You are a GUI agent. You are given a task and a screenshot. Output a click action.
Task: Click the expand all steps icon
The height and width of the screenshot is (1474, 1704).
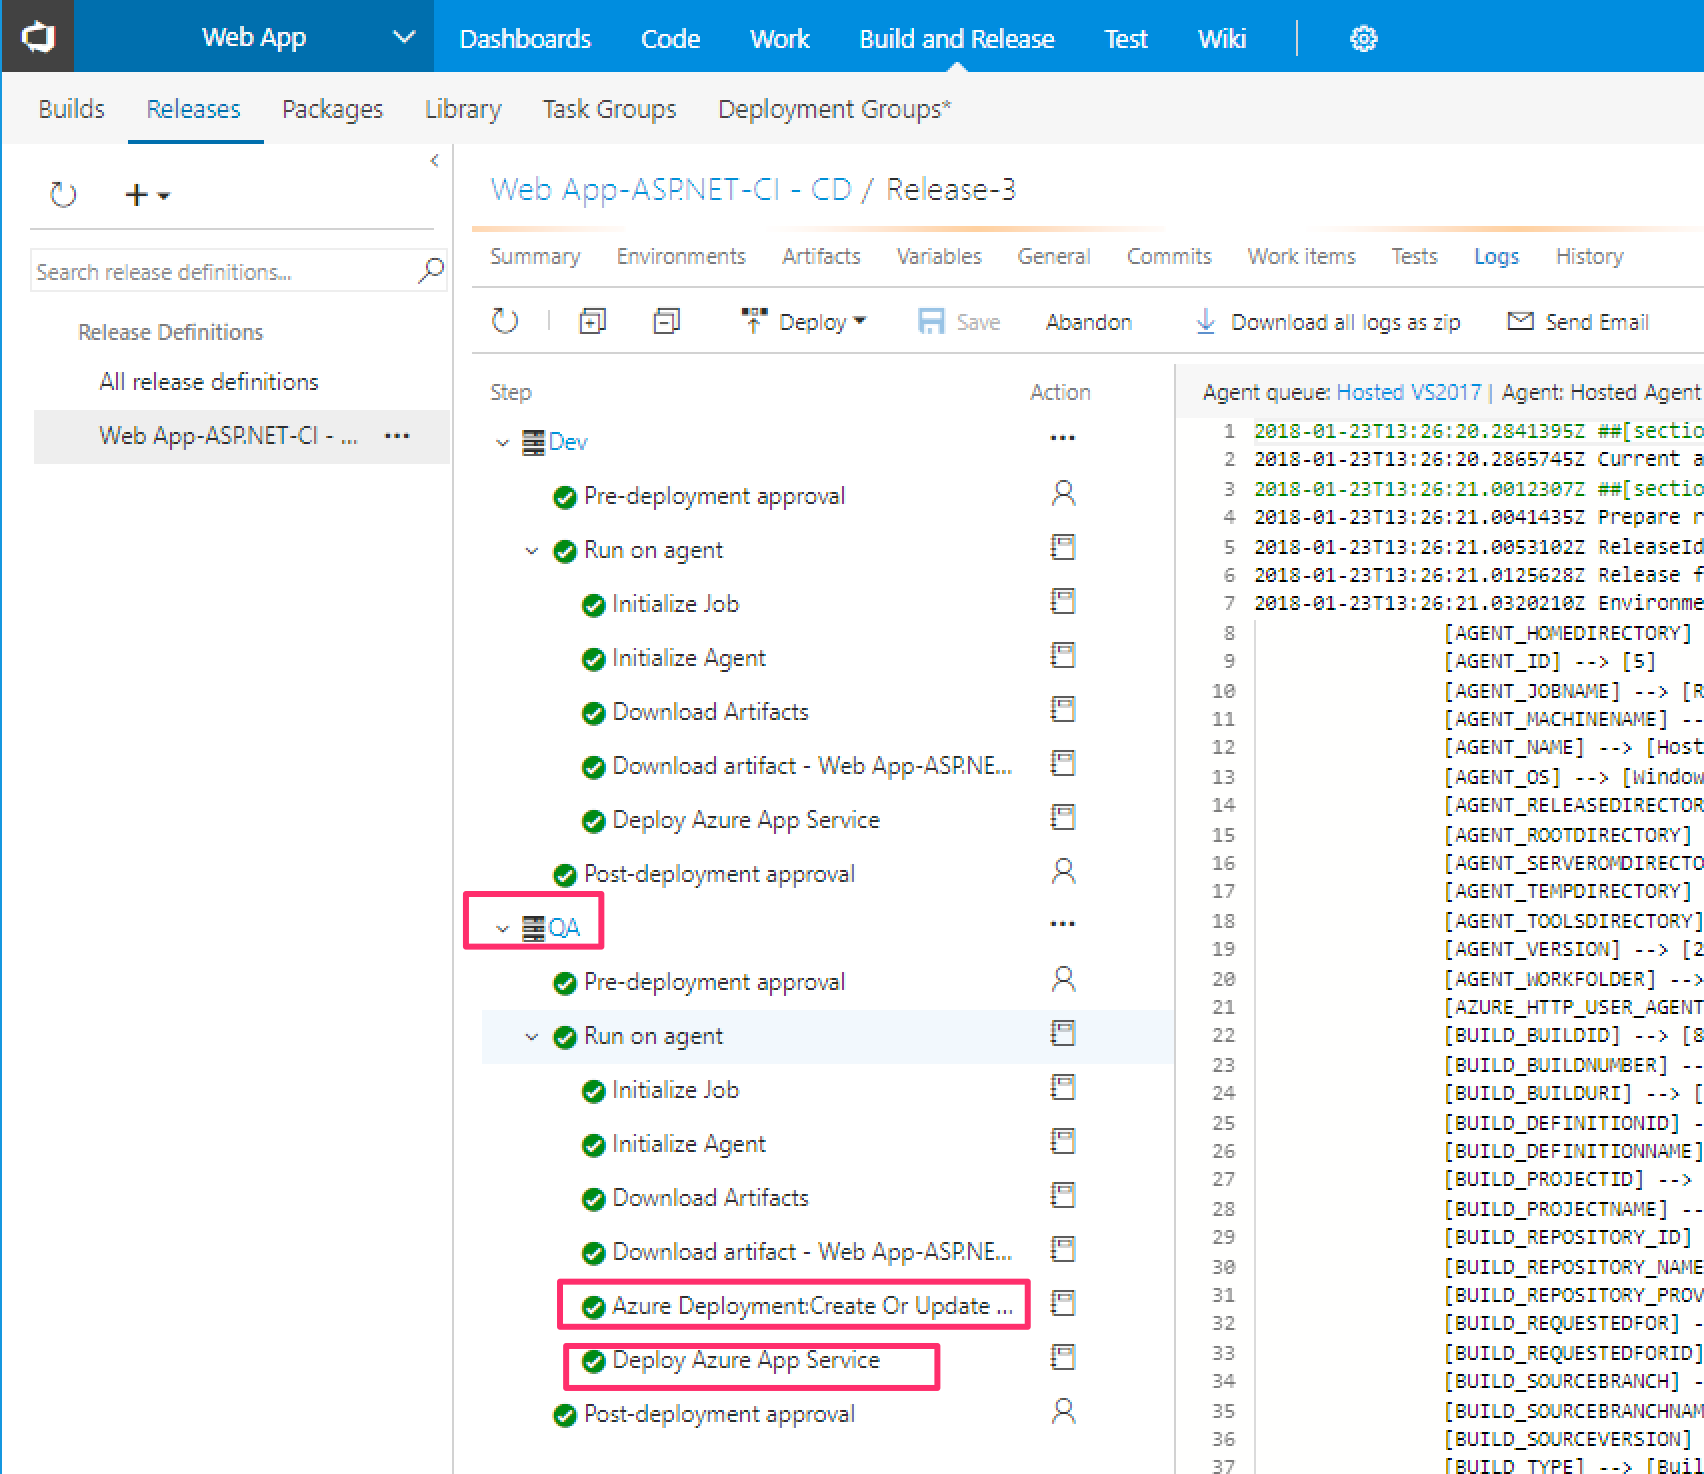pyautogui.click(x=592, y=321)
